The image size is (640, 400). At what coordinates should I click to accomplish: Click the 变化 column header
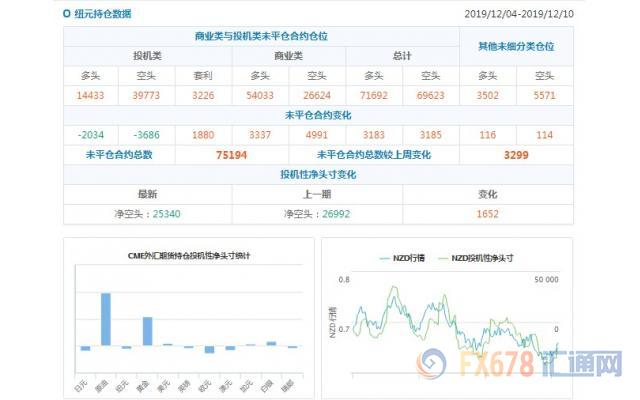pyautogui.click(x=488, y=194)
